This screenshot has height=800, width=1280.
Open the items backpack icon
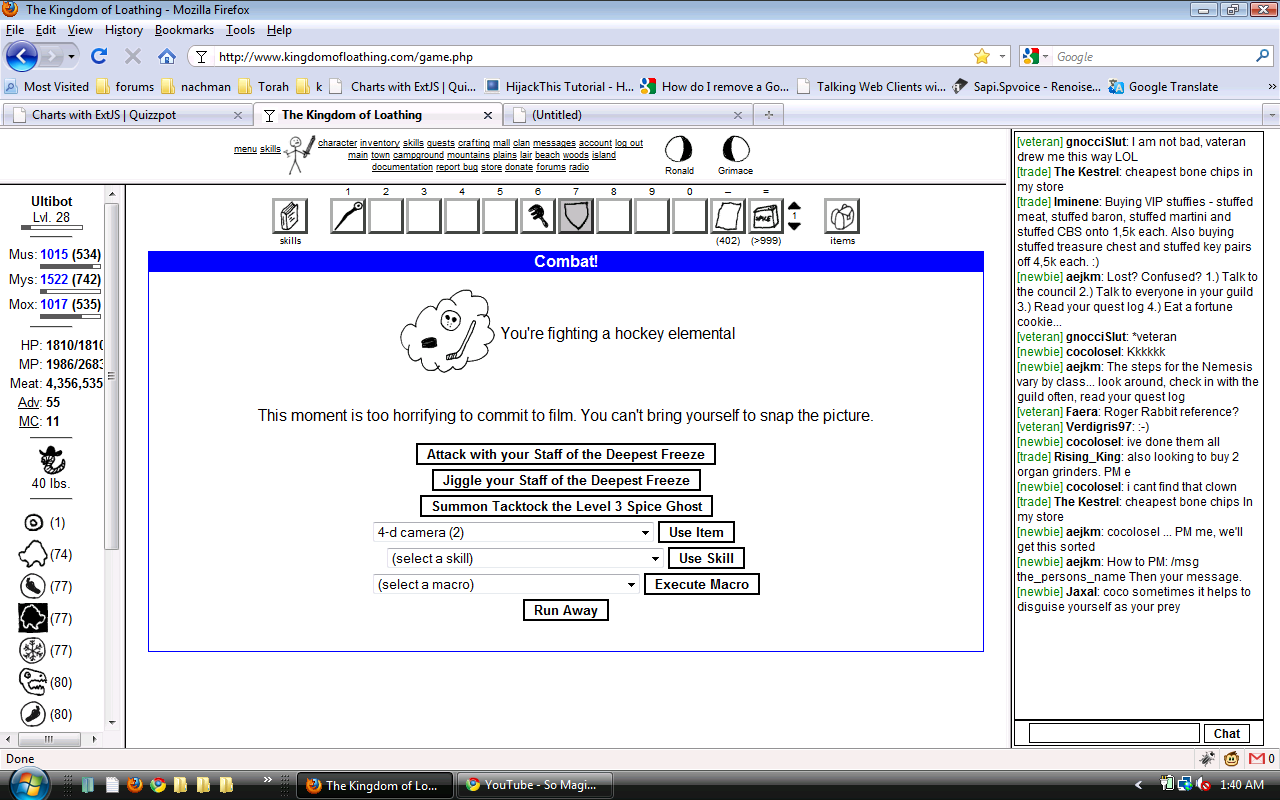(842, 216)
